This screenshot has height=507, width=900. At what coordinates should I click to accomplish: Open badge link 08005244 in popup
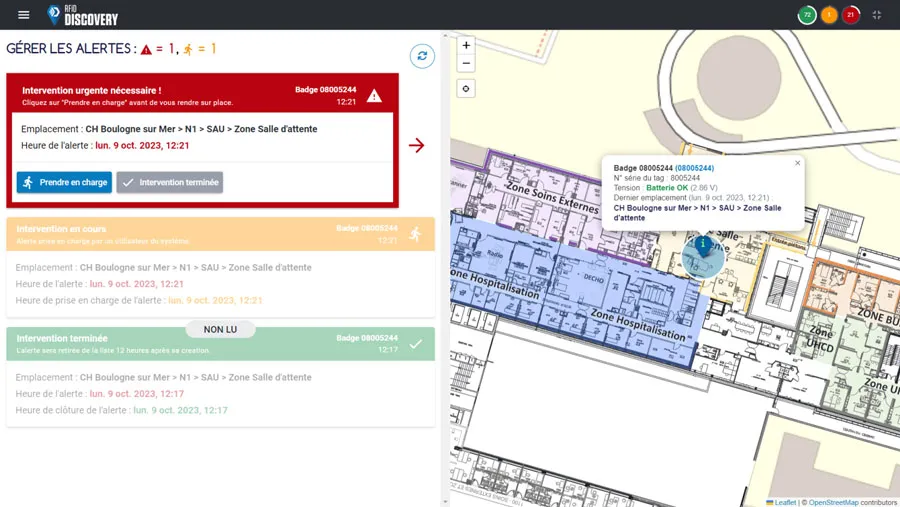point(695,168)
